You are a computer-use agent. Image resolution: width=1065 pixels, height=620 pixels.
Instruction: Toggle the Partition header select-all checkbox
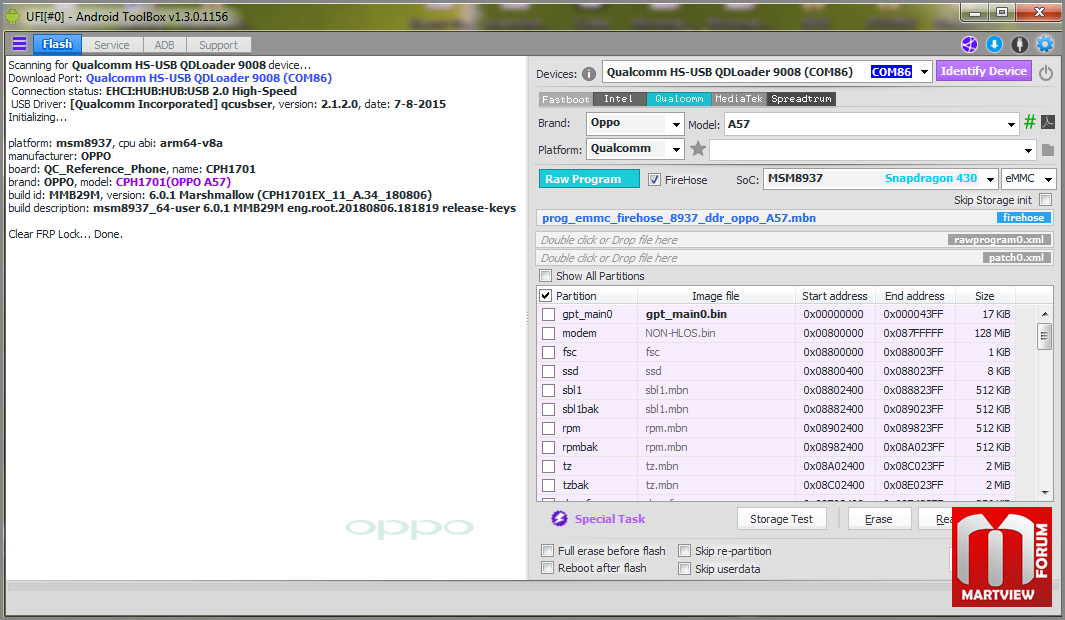pos(545,295)
